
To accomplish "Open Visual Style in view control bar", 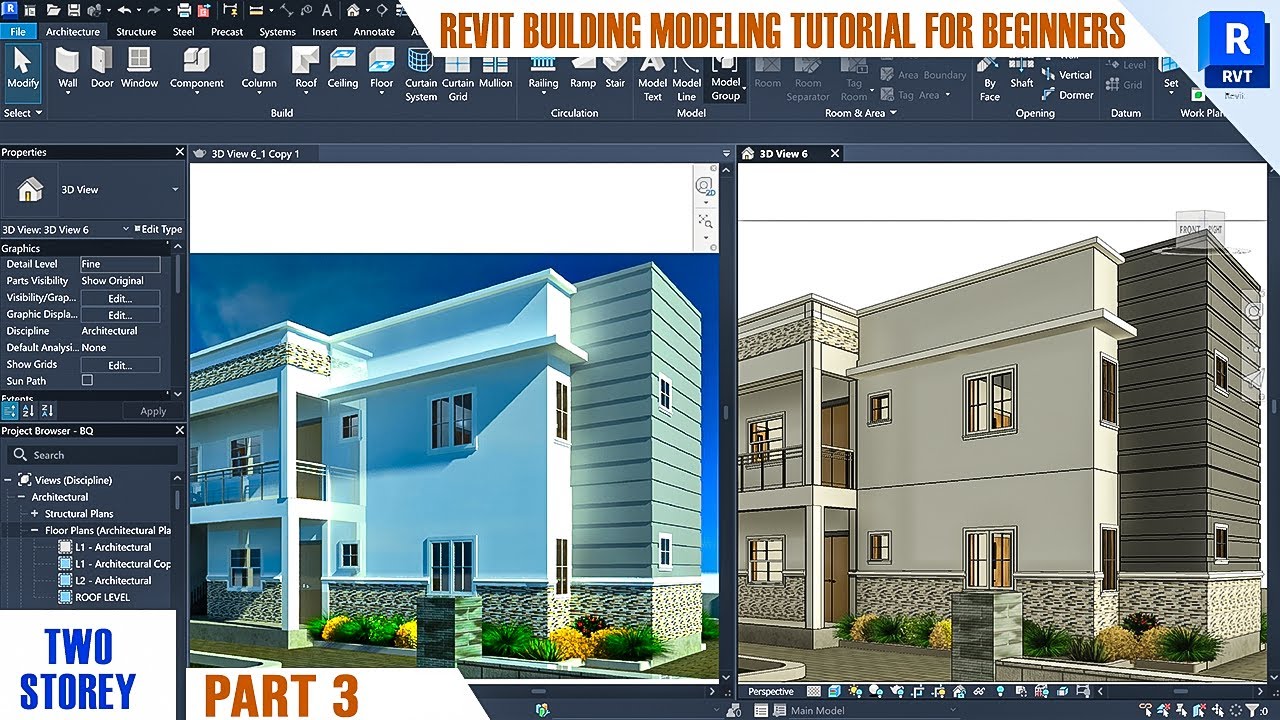I will pyautogui.click(x=832, y=691).
